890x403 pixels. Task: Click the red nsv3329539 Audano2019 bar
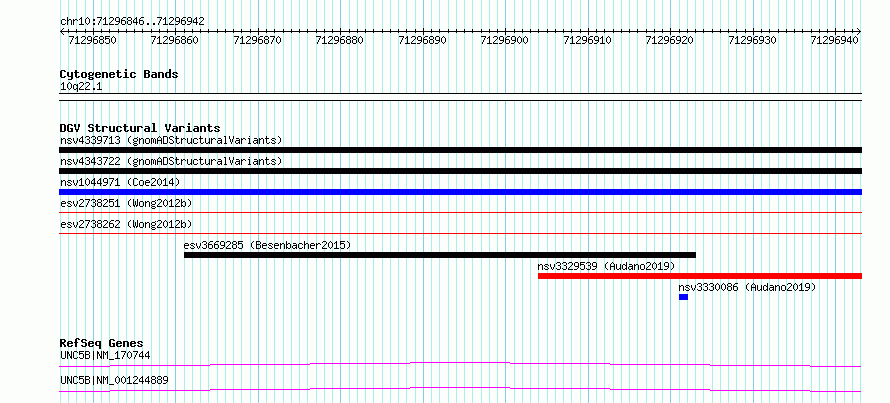[700, 276]
